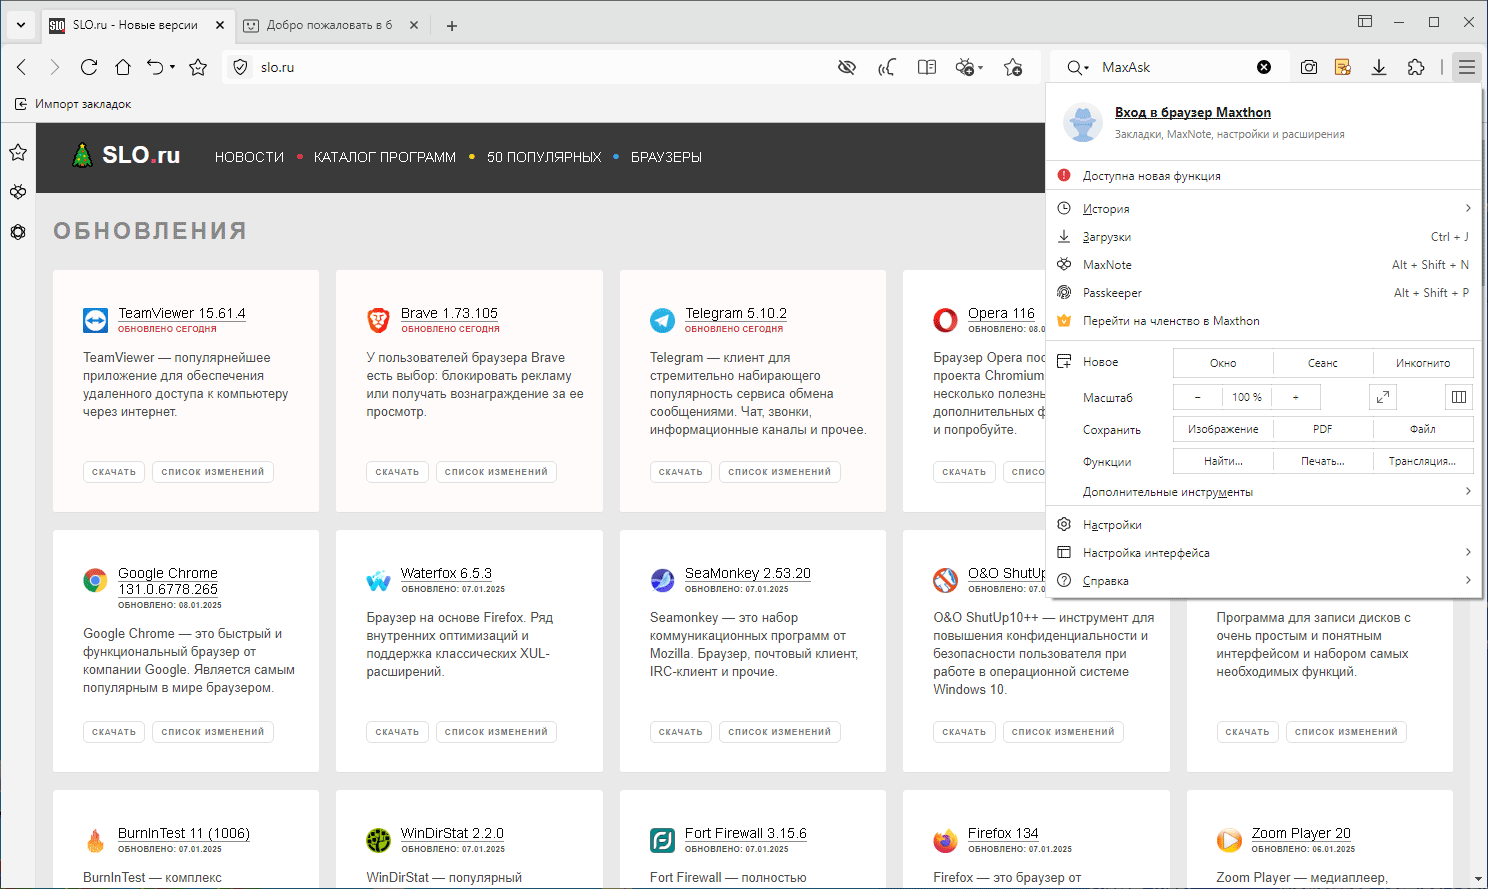Open the MaxNote toolbar icon
This screenshot has height=889, width=1488.
tap(1343, 67)
